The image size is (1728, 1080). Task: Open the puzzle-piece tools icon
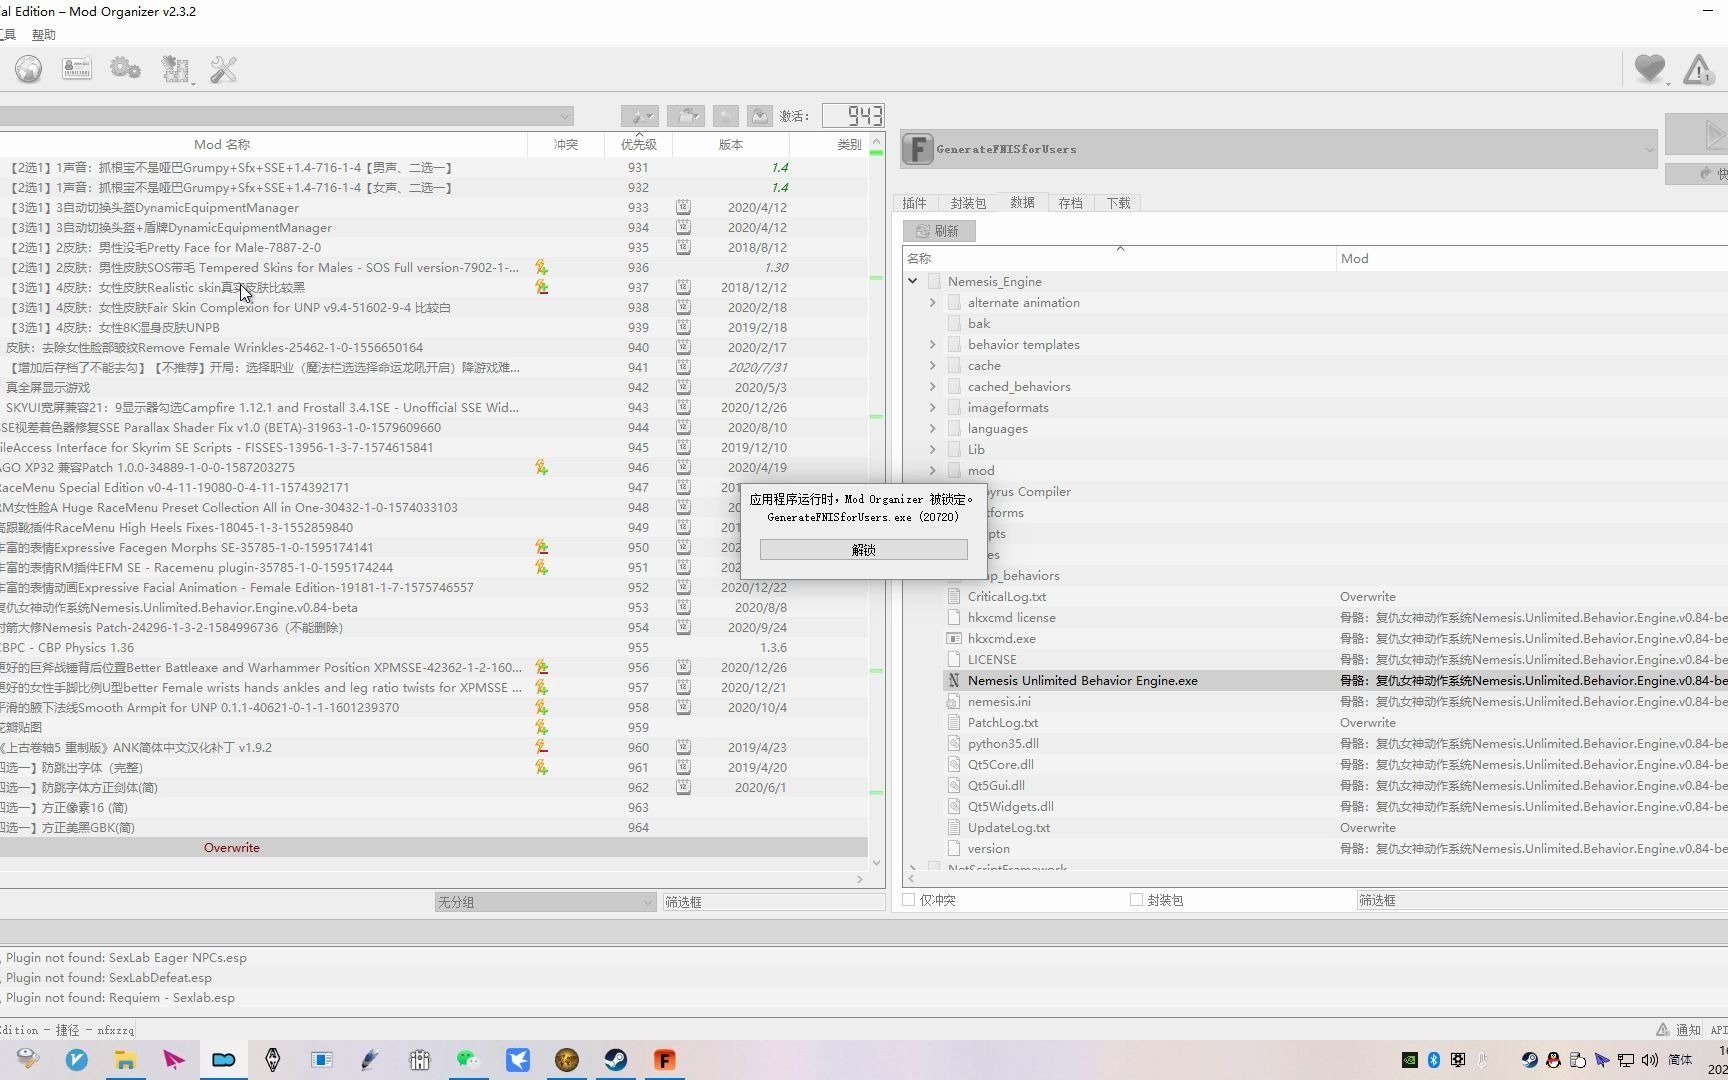click(176, 69)
